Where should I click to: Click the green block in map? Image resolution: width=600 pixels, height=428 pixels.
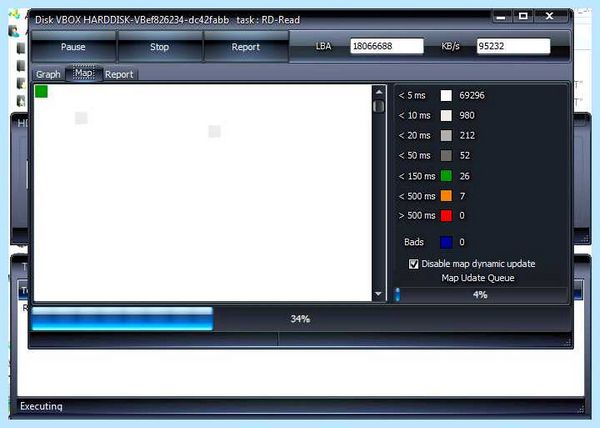pos(41,92)
